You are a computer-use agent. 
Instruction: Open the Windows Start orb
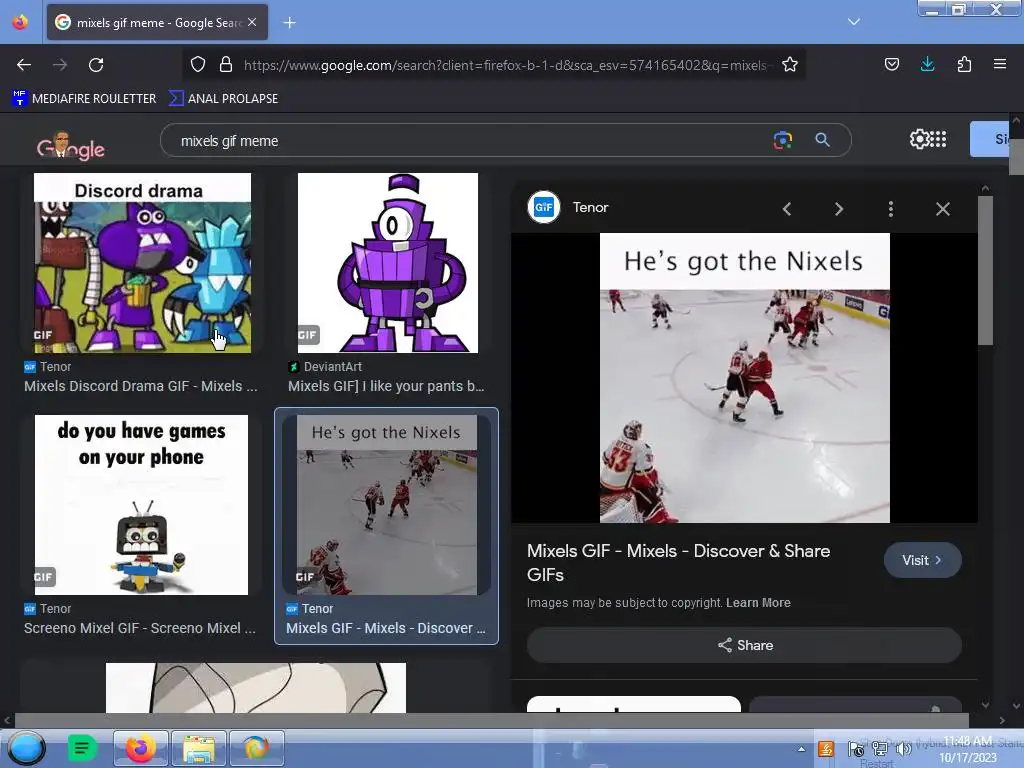pyautogui.click(x=26, y=748)
